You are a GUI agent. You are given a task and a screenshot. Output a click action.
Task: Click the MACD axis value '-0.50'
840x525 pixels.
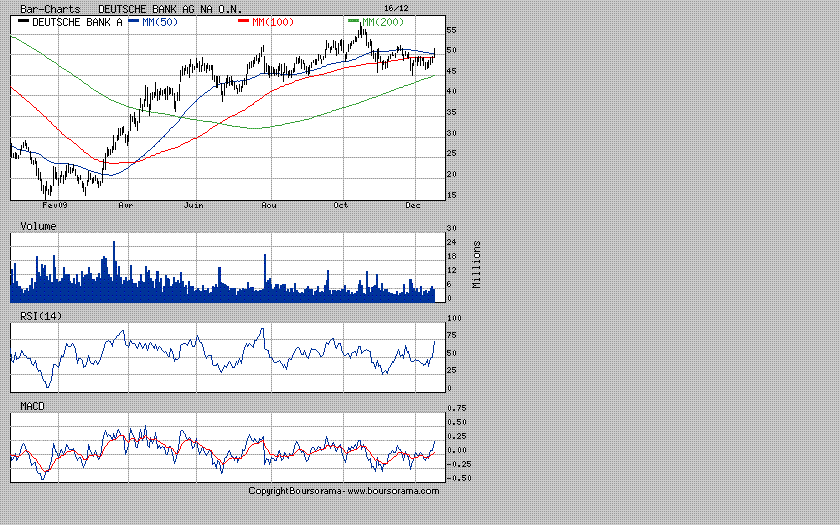click(459, 478)
